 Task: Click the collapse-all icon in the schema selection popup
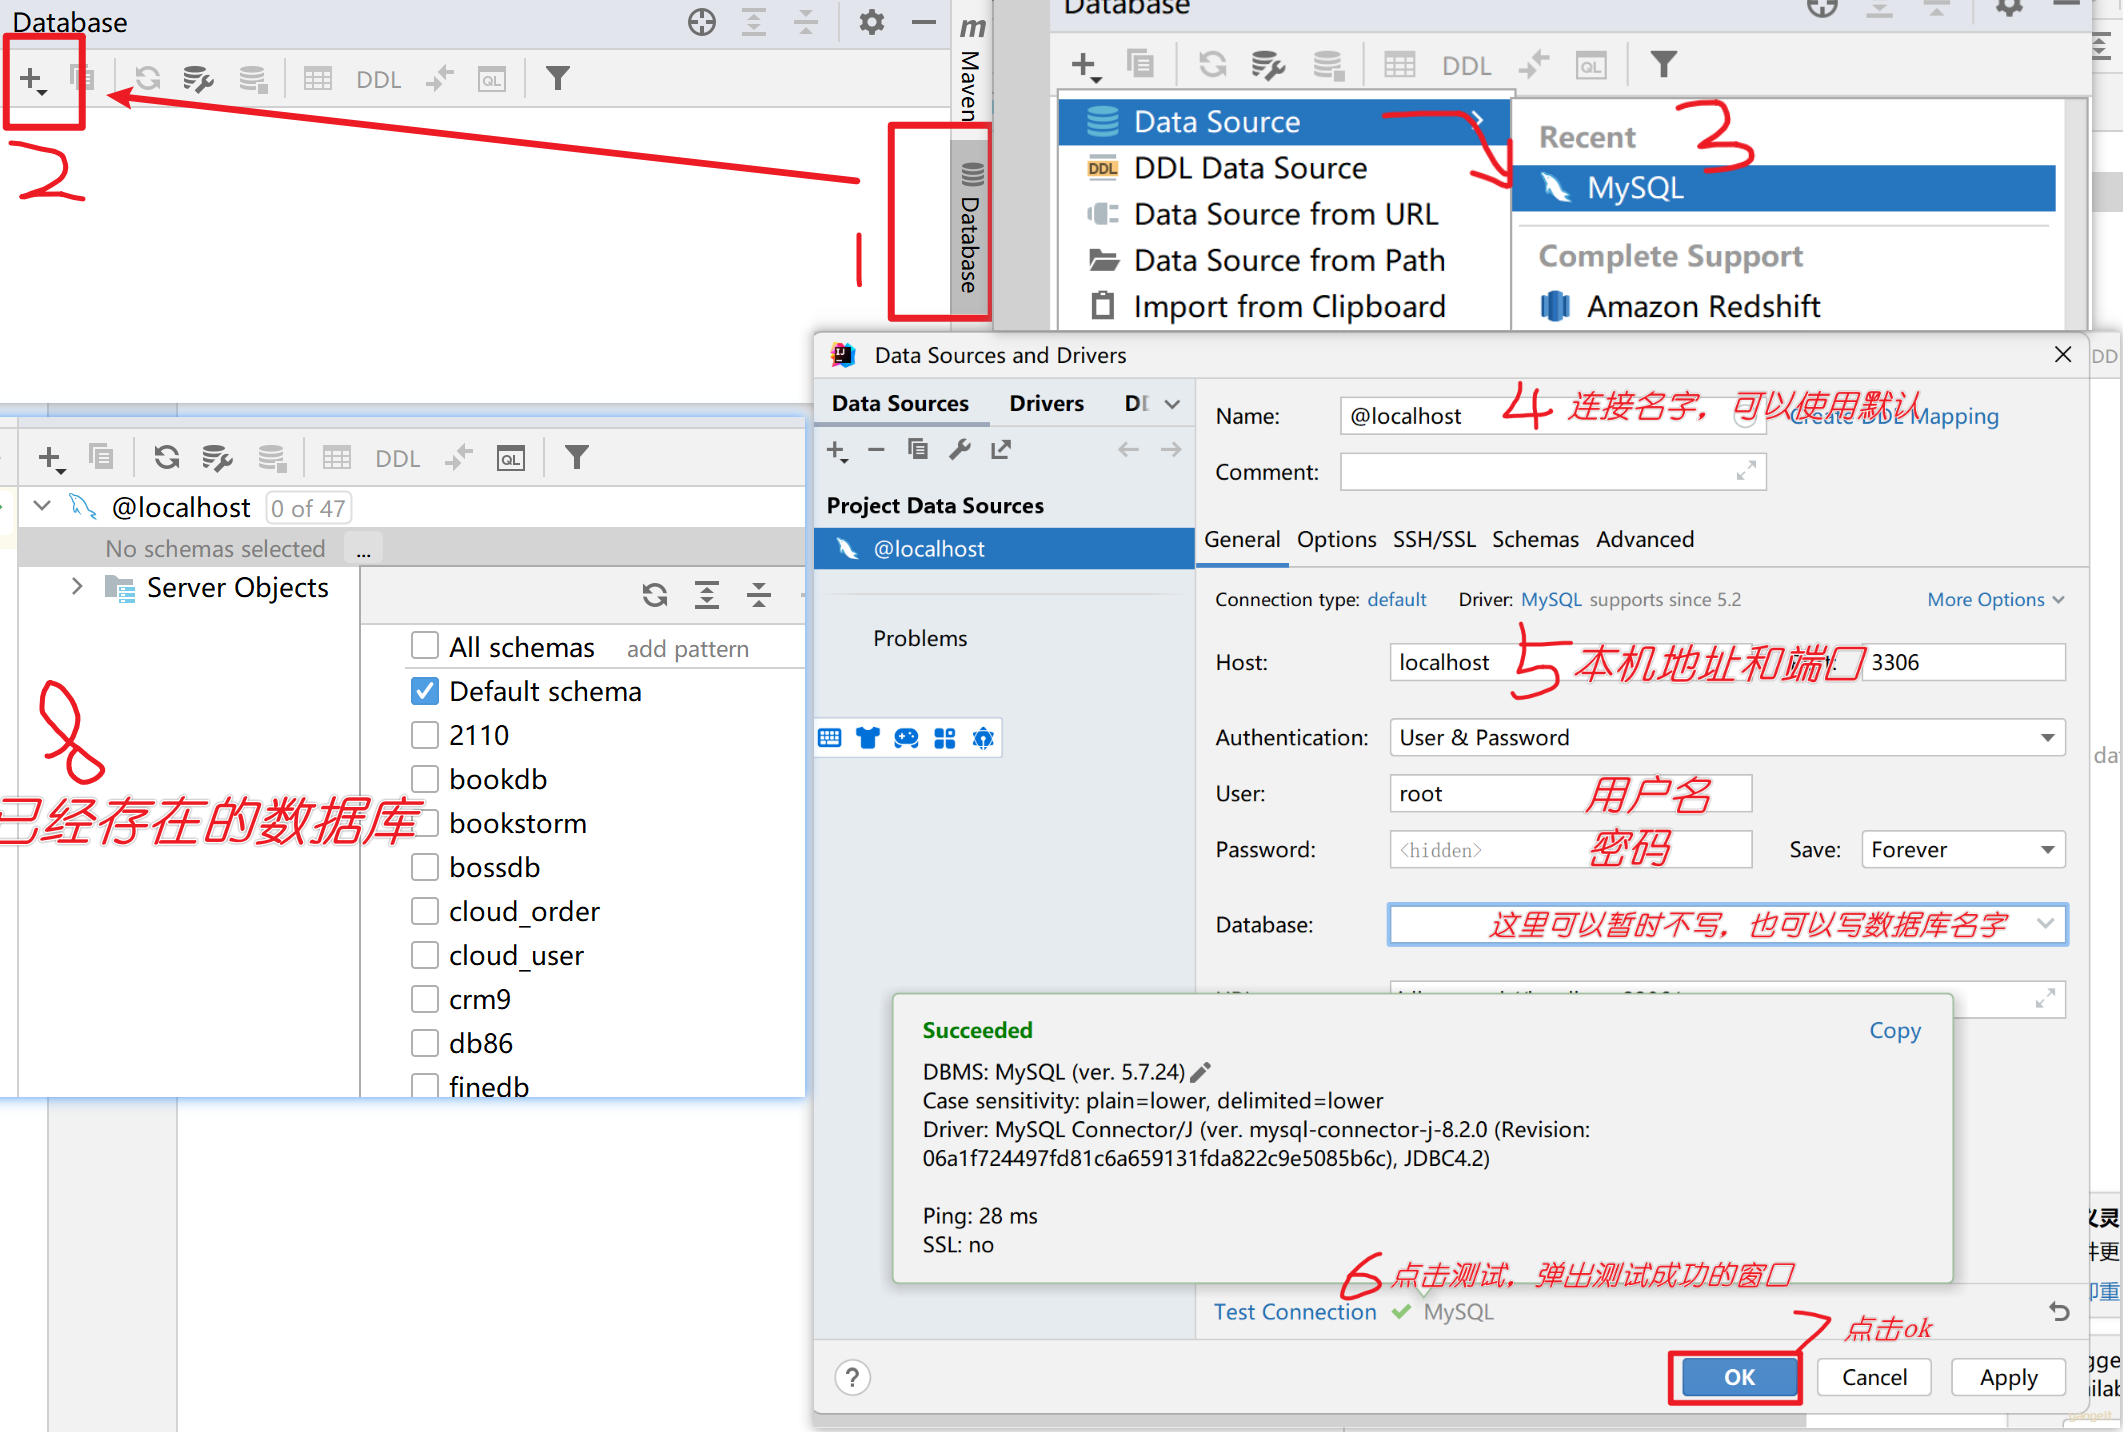759,595
